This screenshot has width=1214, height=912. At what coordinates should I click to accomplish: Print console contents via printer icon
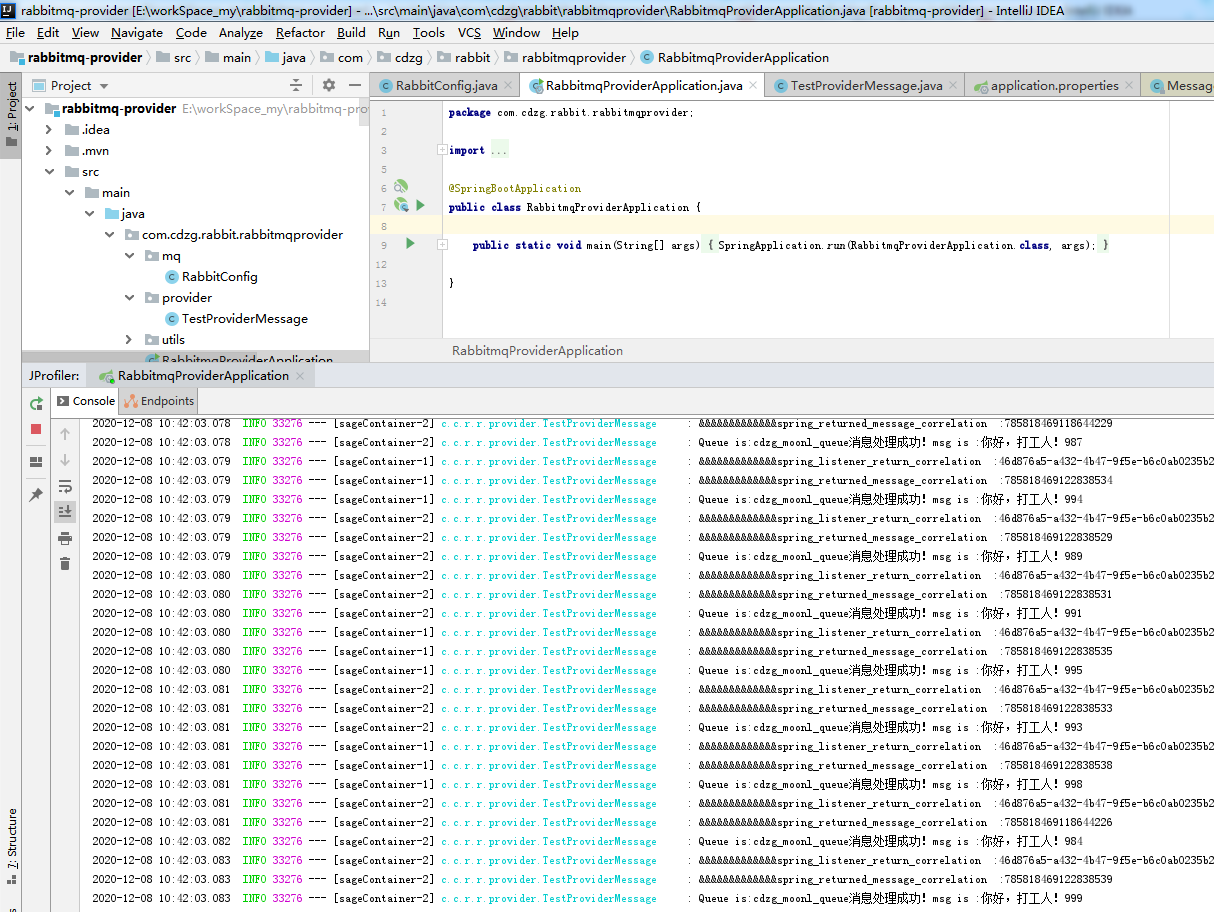[65, 537]
